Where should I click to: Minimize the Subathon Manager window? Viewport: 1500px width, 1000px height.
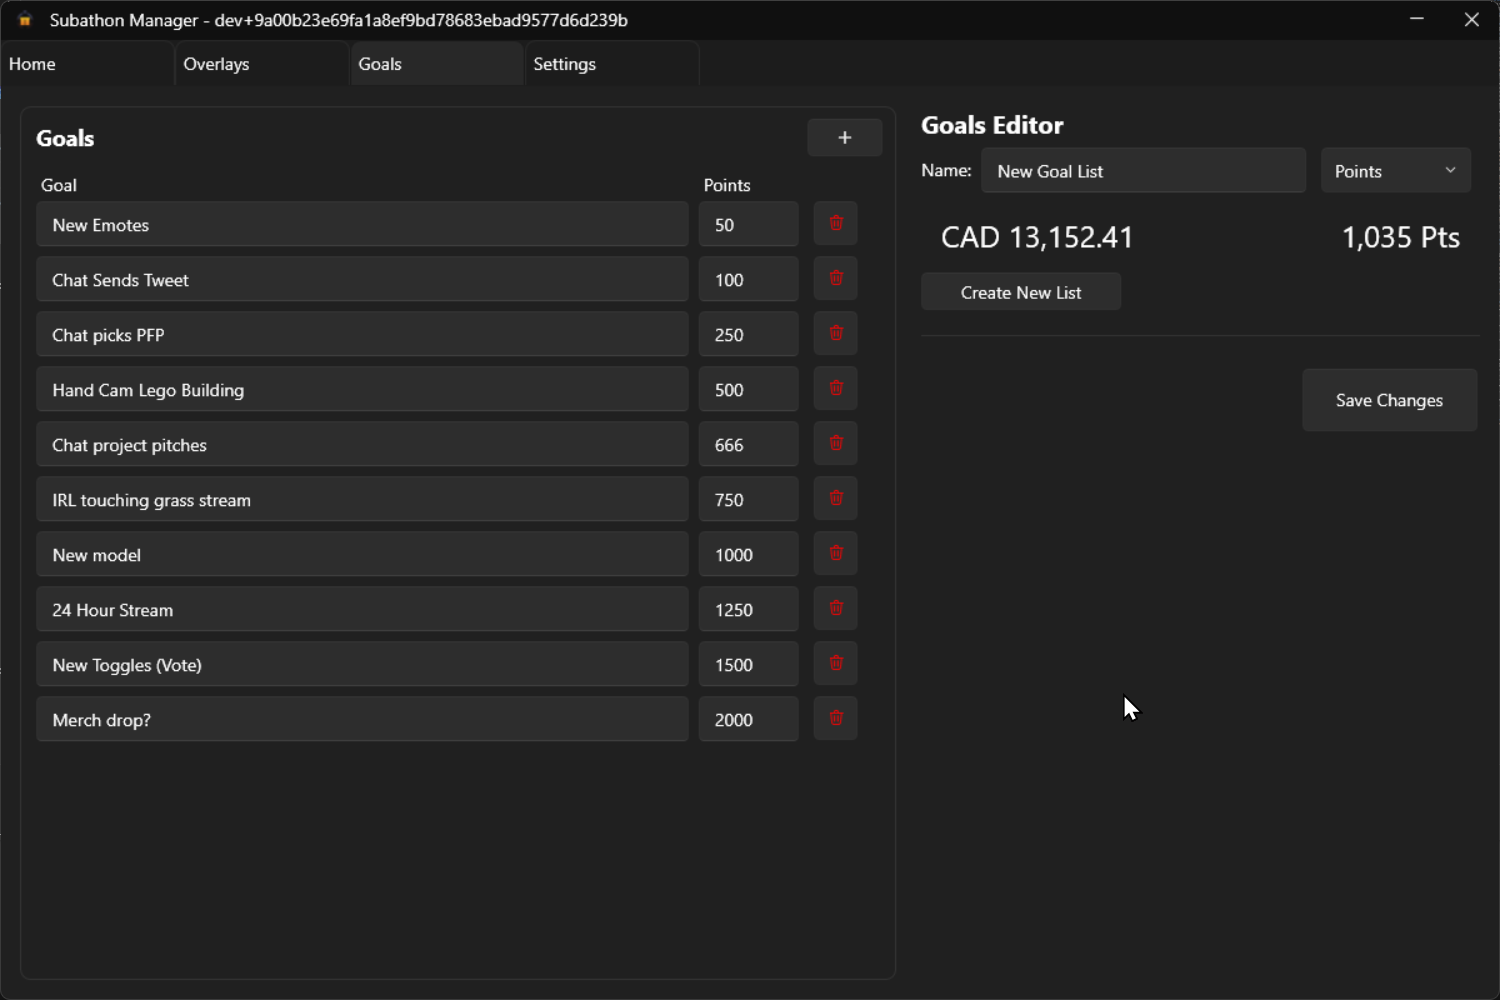click(1416, 20)
